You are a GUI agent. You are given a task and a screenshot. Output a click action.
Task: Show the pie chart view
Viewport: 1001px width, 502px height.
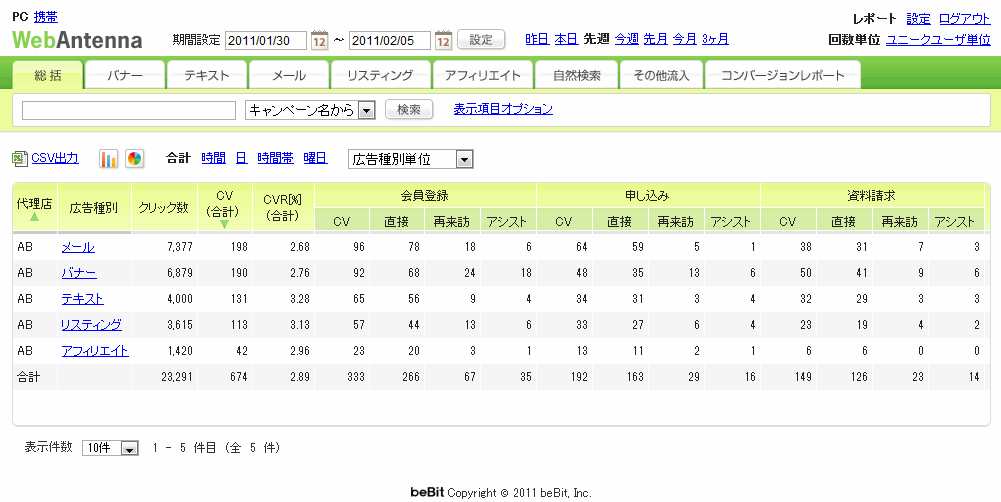(x=134, y=159)
